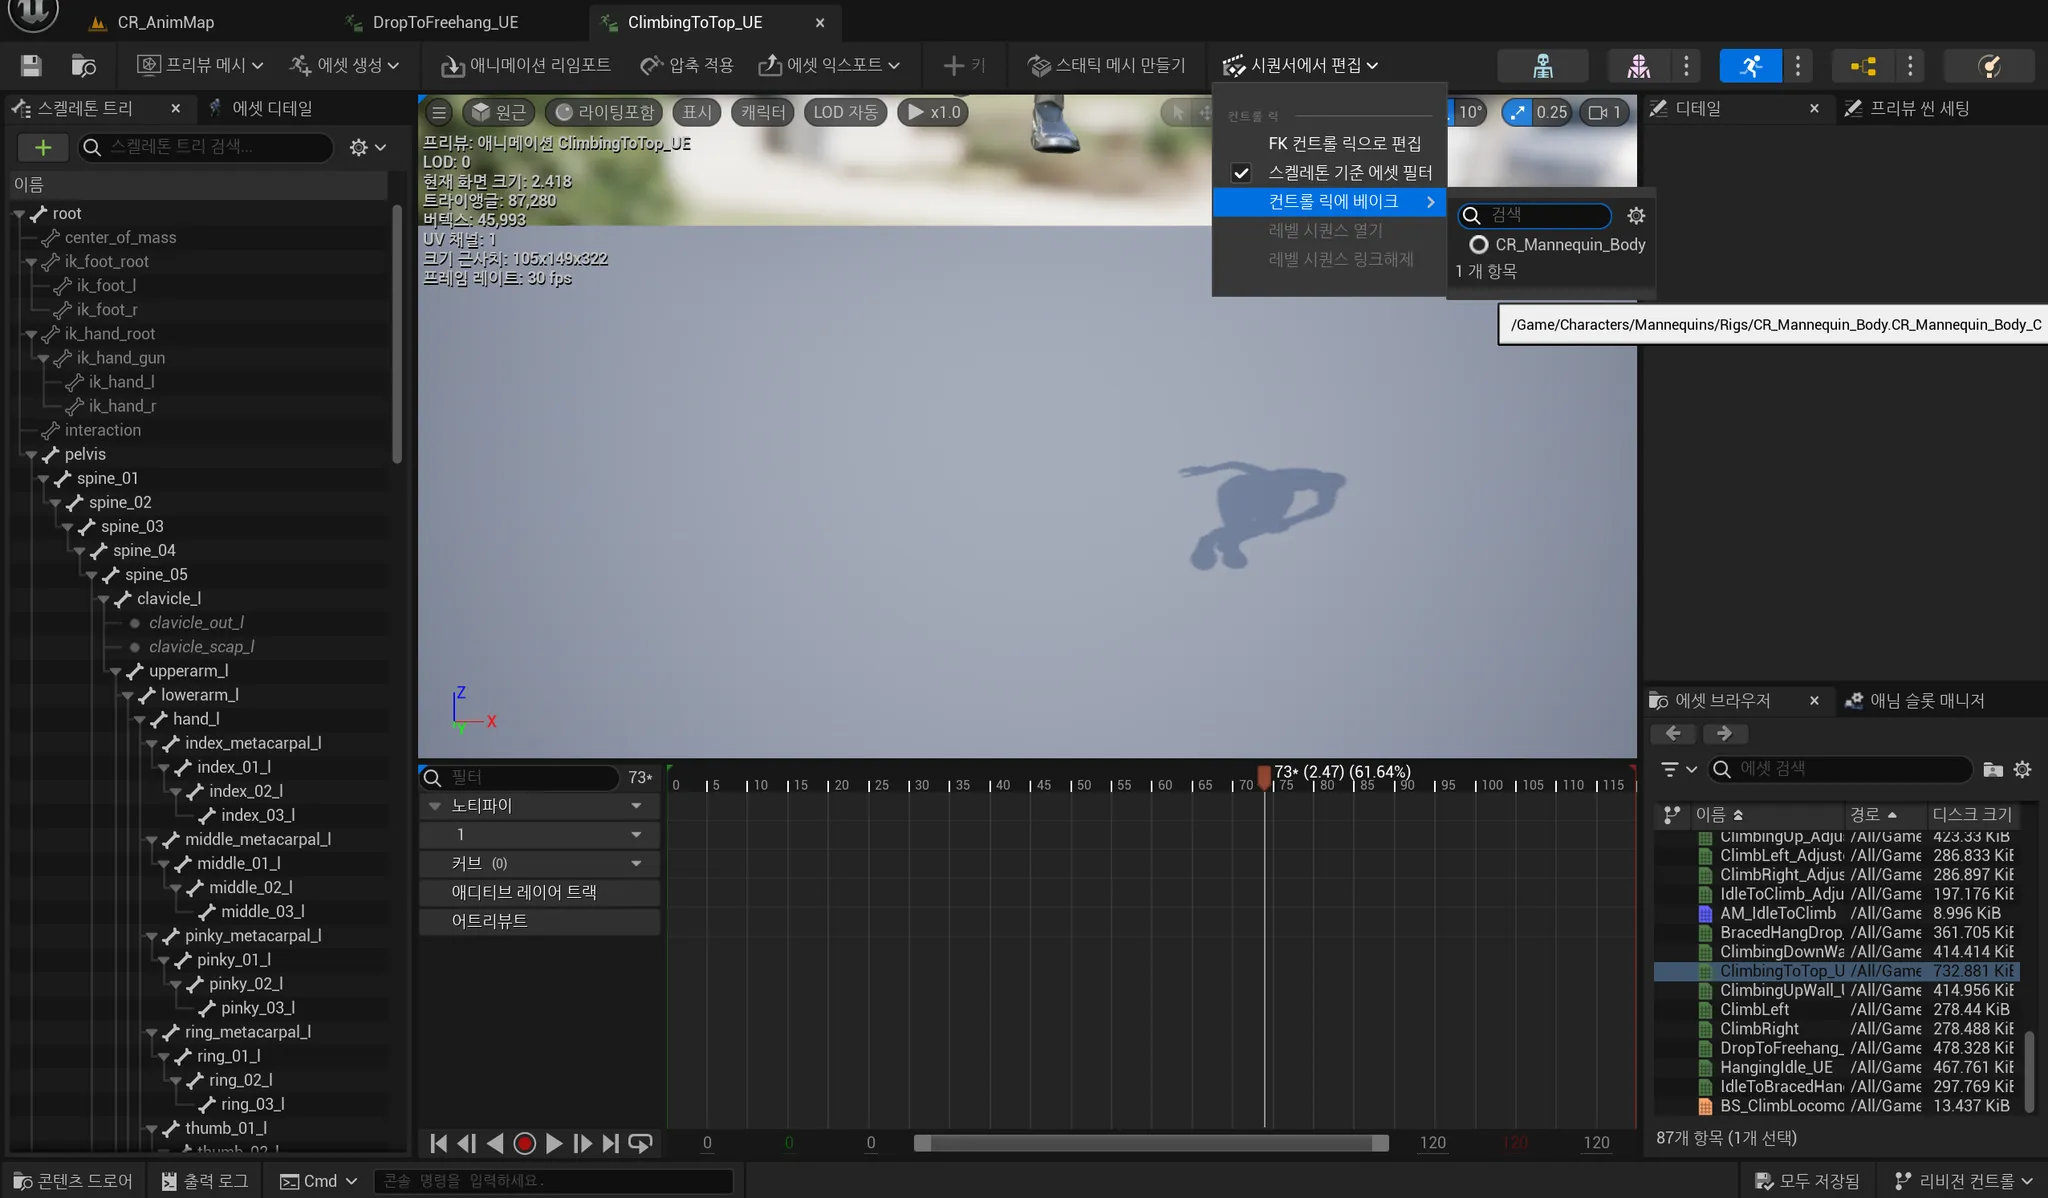Switch to skeleton editor mode icon
Screen dimensions: 2048x1198
tap(1542, 66)
